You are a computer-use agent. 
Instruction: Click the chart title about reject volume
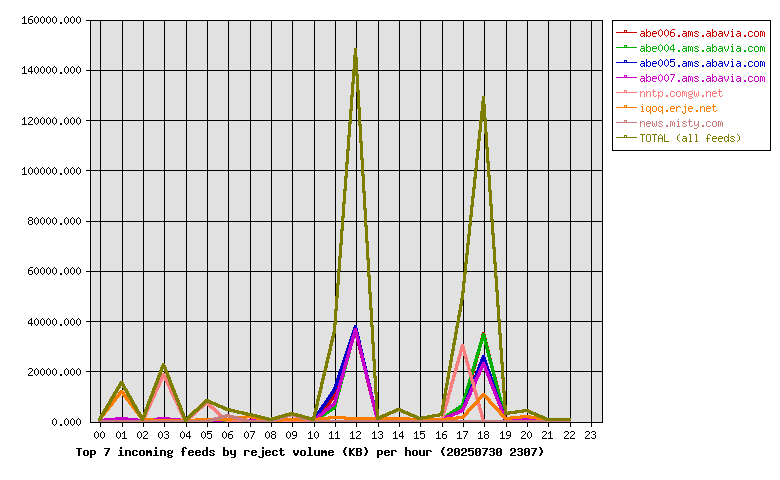310,452
